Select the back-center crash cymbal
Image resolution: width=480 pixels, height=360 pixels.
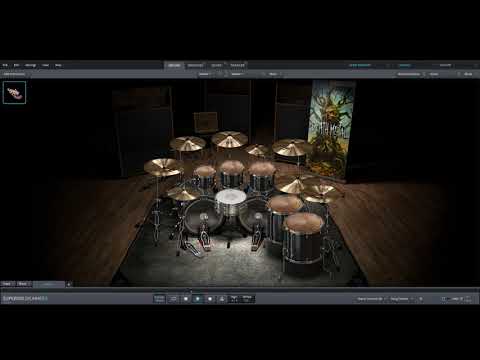coord(230,139)
